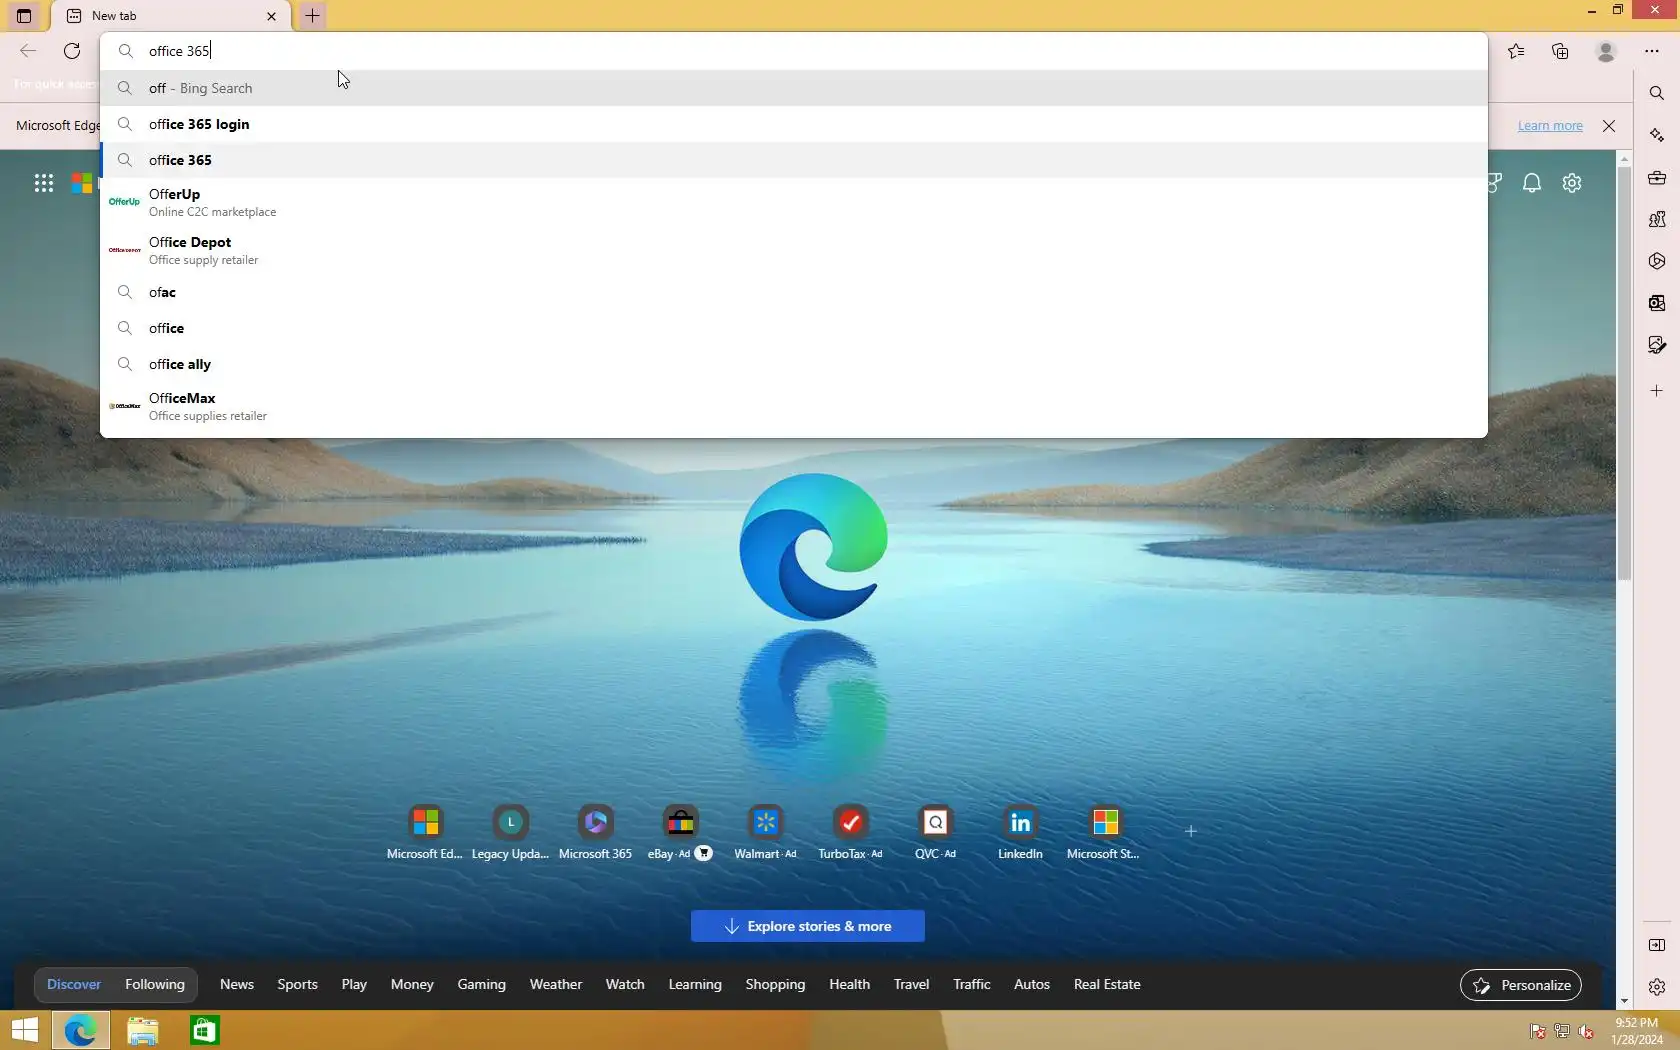Select OfficeMax suggestion
The image size is (1680, 1050).
[x=794, y=406]
